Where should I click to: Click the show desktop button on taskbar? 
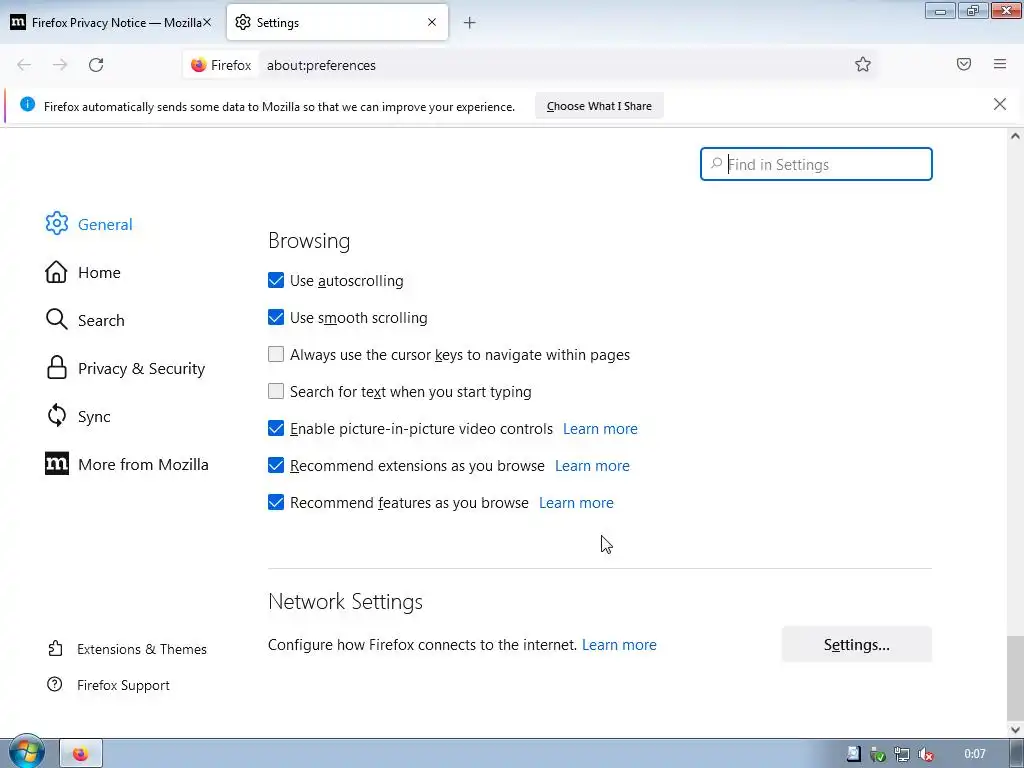(x=1017, y=754)
